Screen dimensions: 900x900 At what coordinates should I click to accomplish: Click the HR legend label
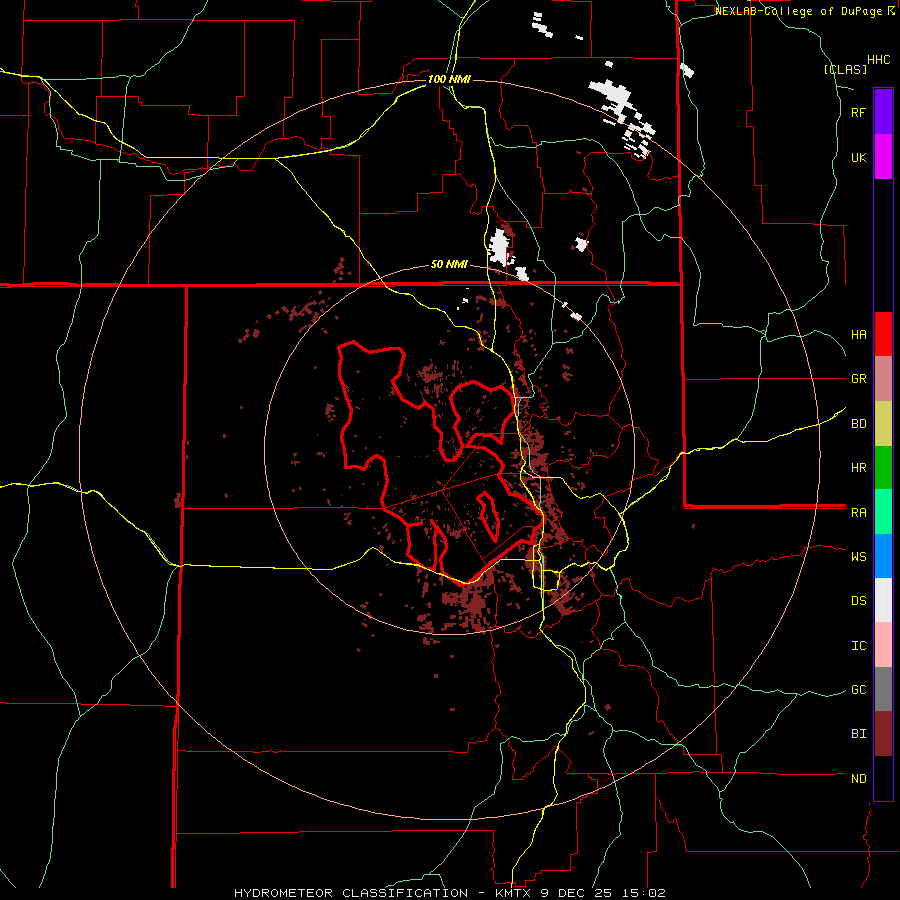[858, 468]
